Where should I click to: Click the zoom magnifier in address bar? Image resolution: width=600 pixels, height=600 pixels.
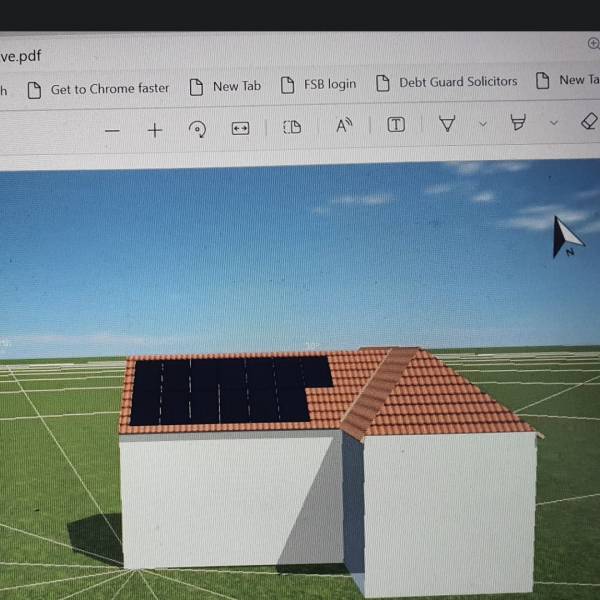(x=593, y=44)
